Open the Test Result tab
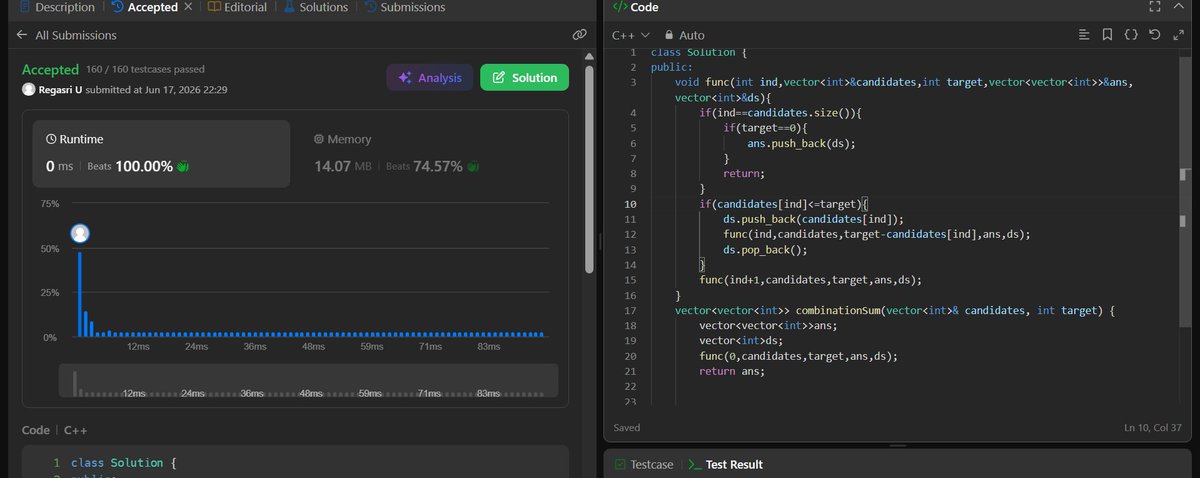 pyautogui.click(x=725, y=465)
